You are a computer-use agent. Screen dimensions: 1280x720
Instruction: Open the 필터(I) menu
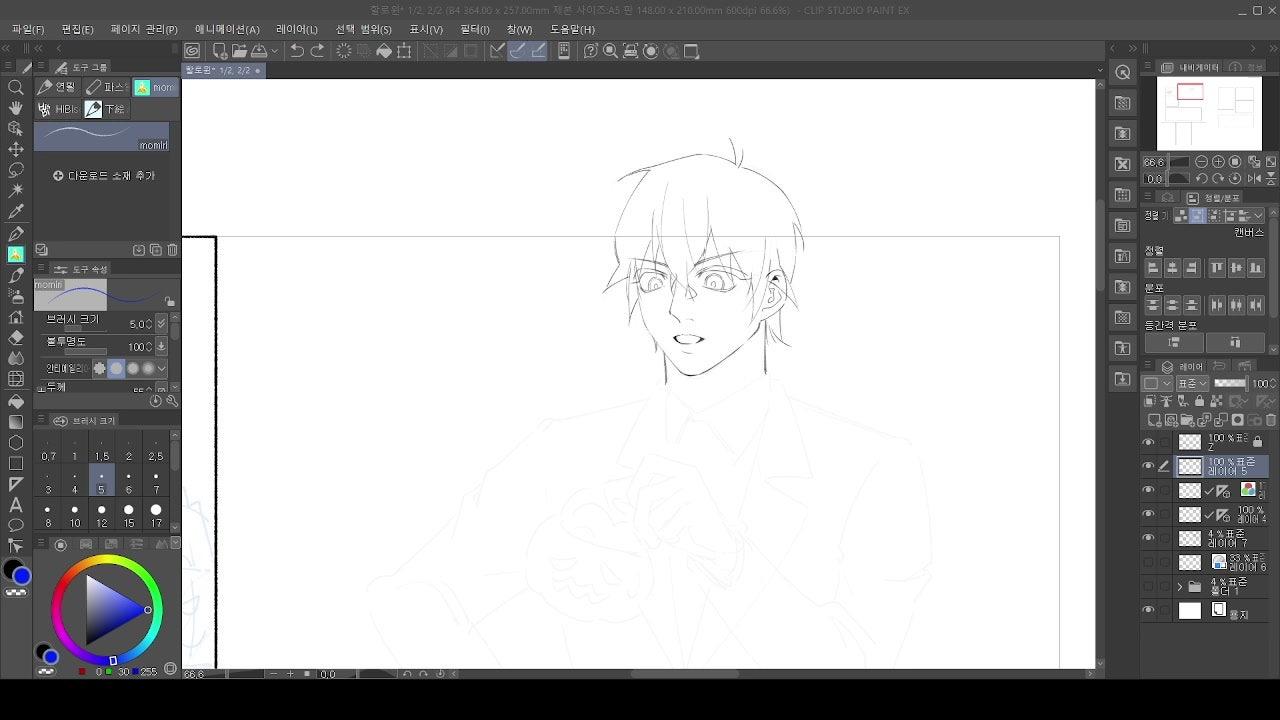[475, 29]
